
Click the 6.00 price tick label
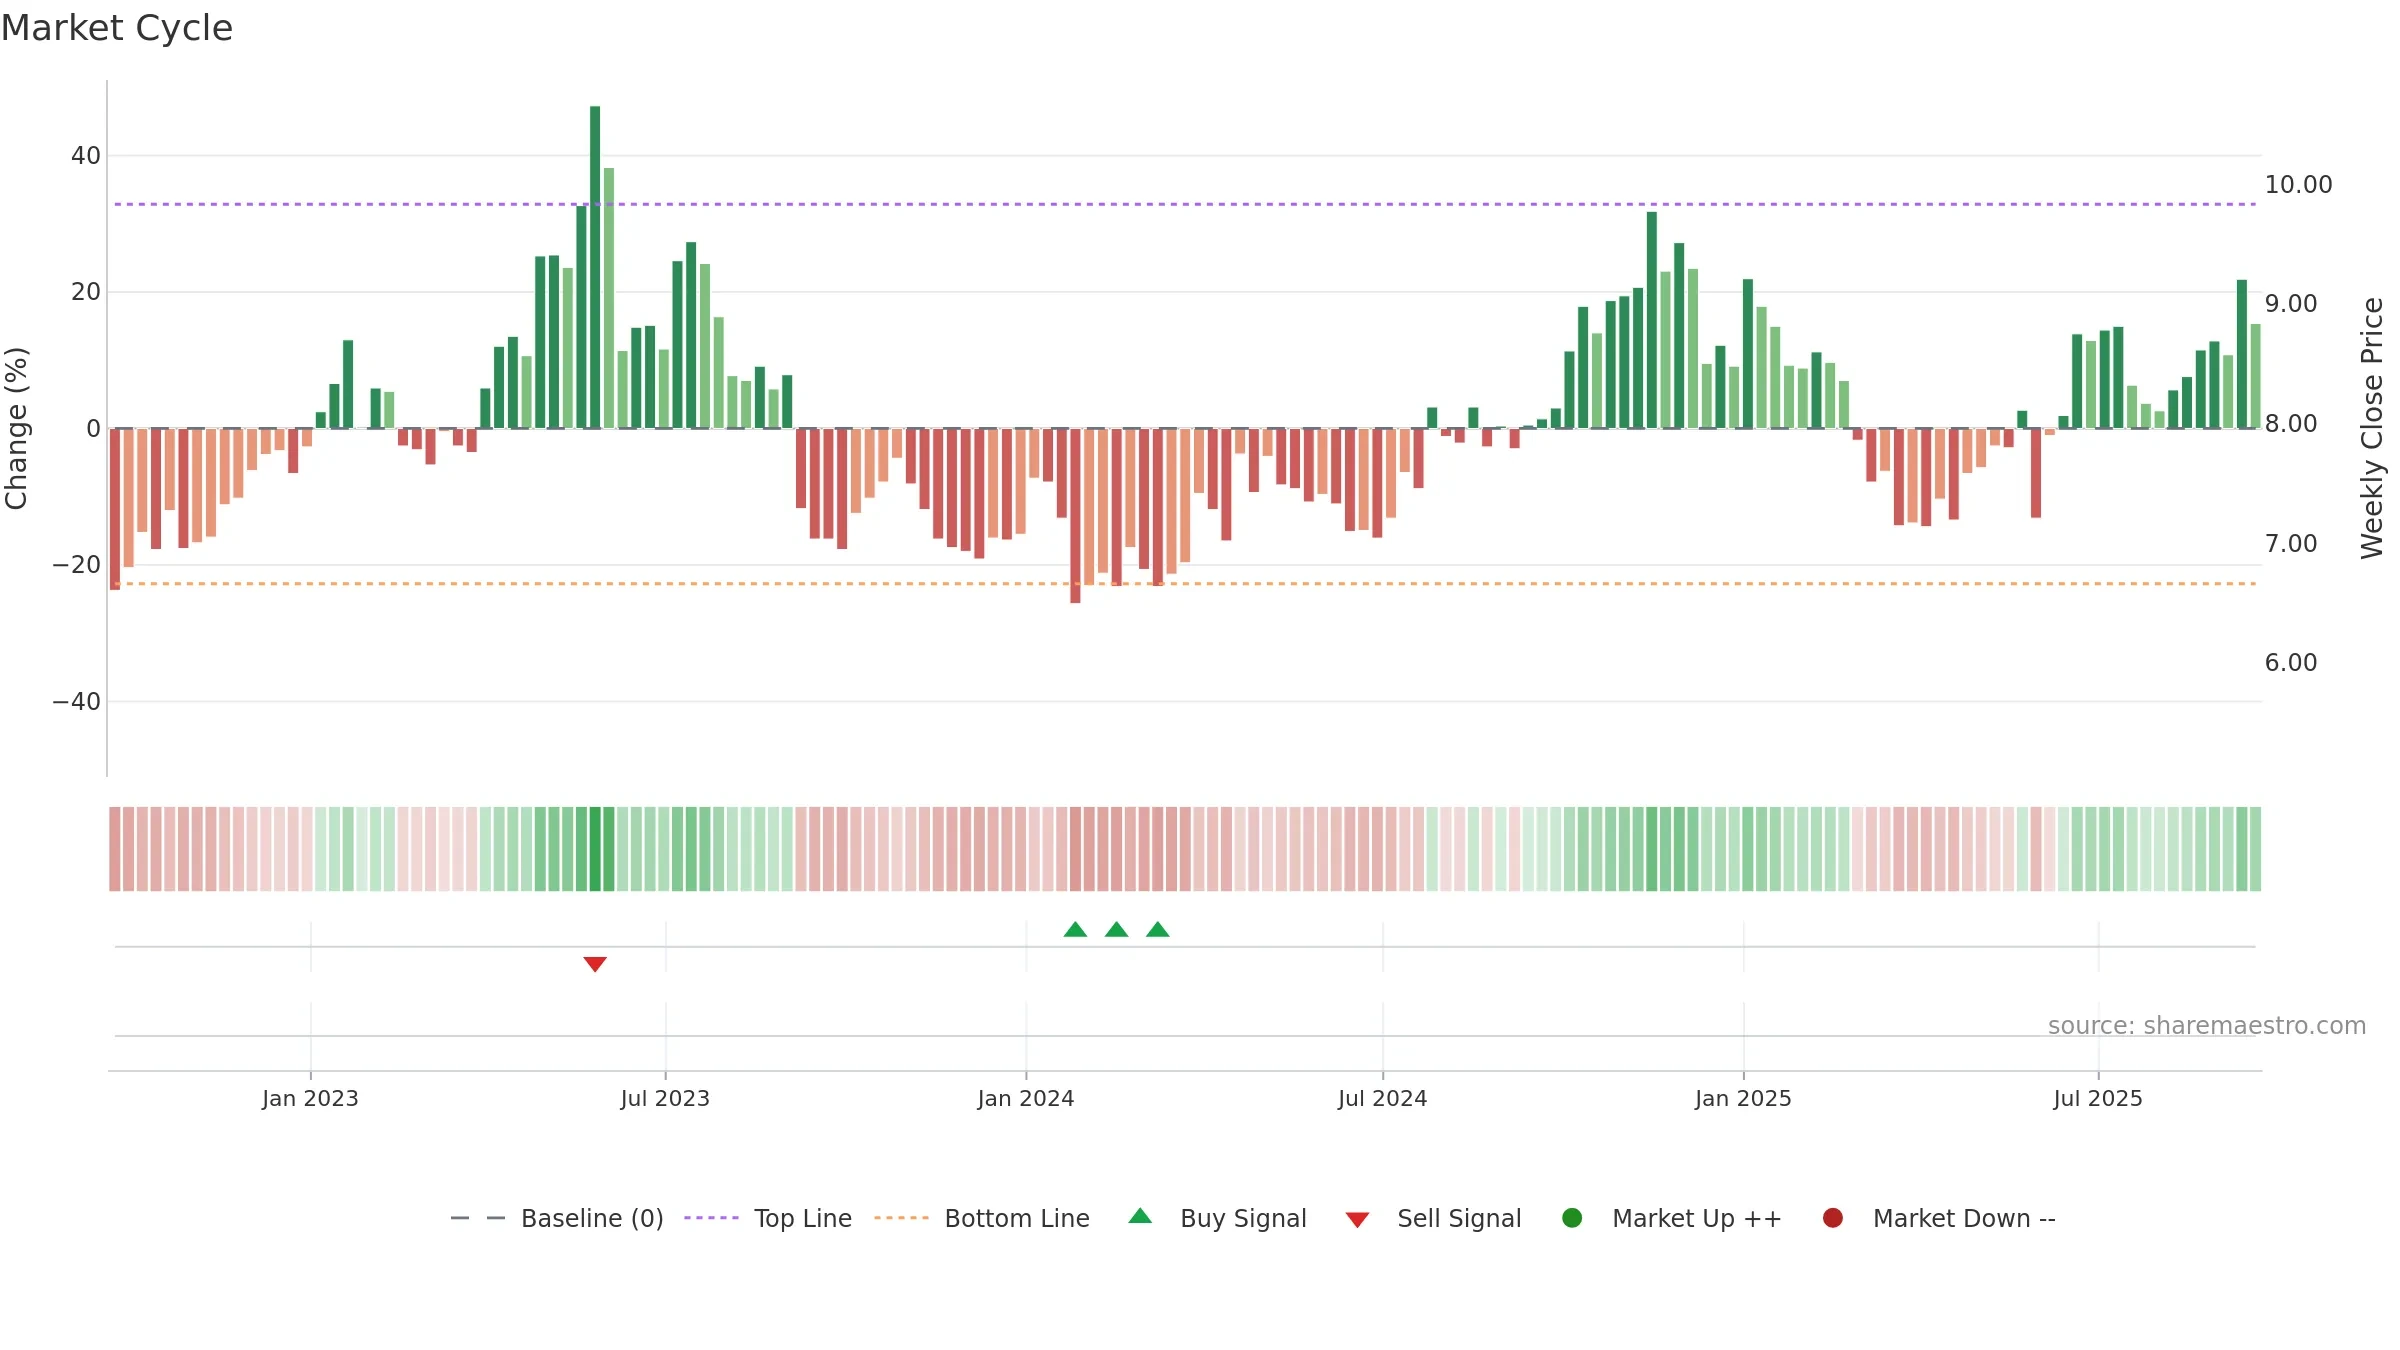[x=2291, y=663]
